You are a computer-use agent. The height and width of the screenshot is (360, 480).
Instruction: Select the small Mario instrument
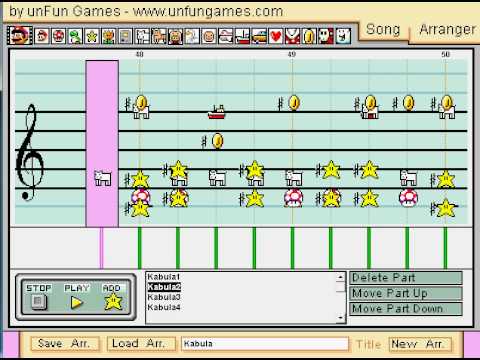pyautogui.click(x=42, y=36)
